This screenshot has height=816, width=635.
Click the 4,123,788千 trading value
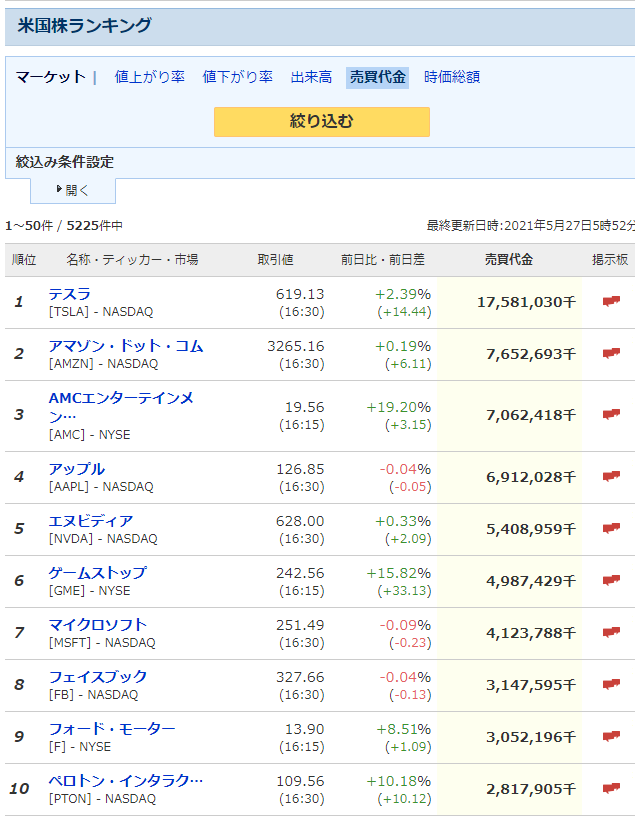[x=531, y=633]
